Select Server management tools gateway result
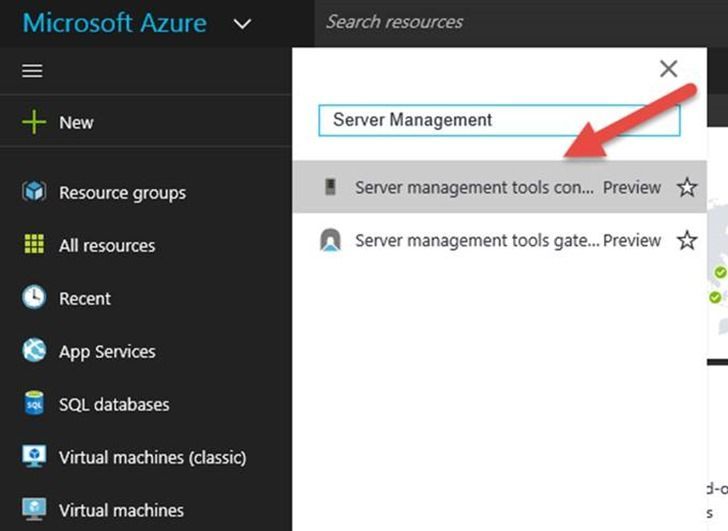This screenshot has width=728, height=531. coord(477,240)
